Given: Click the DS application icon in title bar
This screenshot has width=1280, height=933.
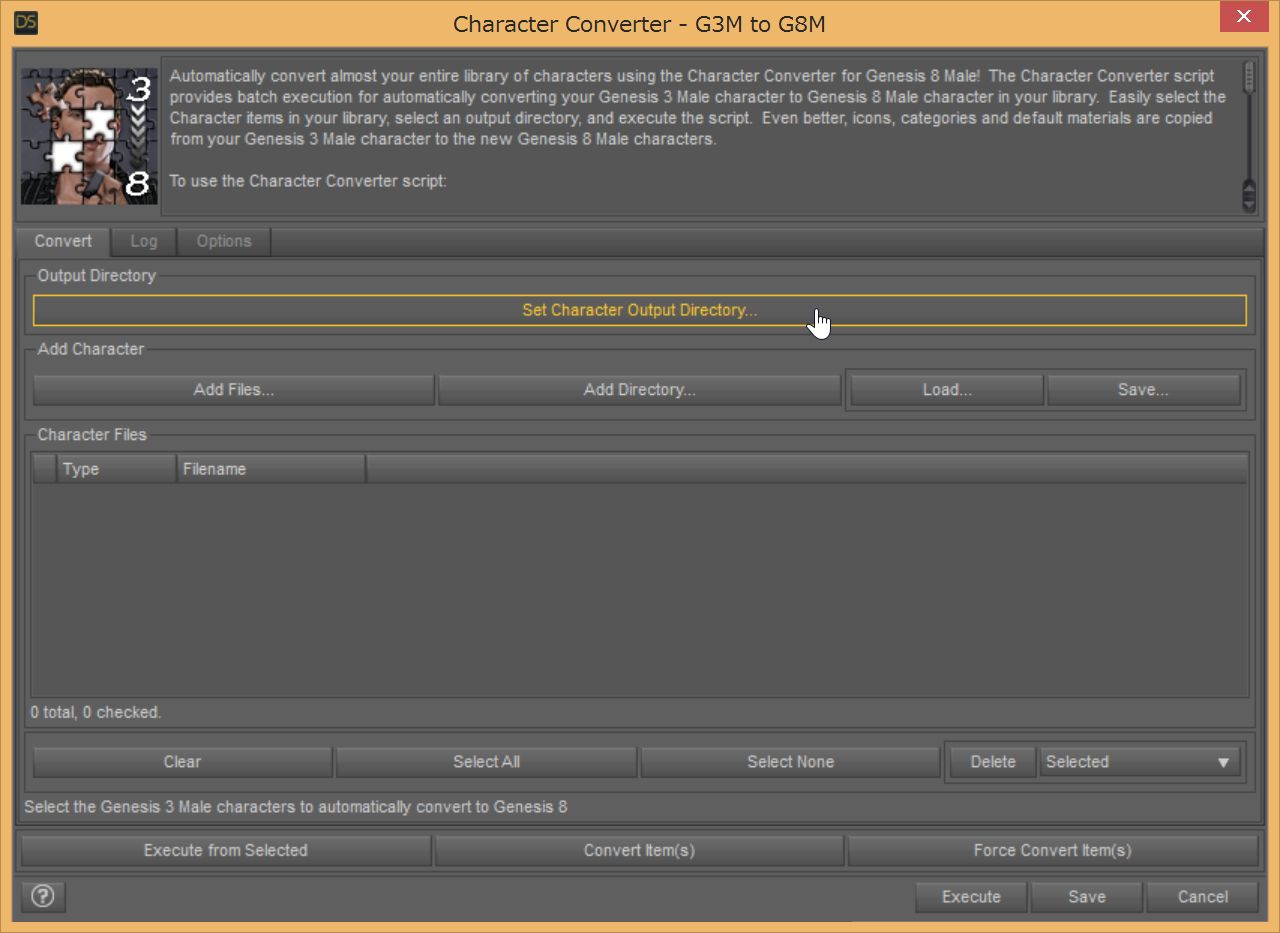Looking at the screenshot, I should click(x=27, y=23).
